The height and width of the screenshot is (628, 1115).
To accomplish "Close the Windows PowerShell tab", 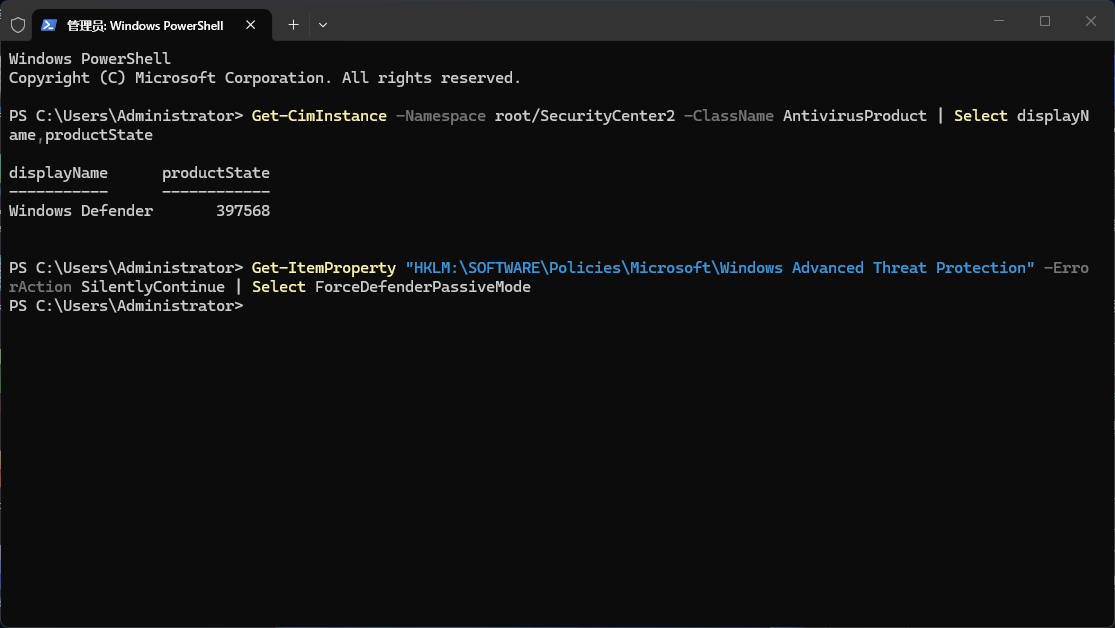I will coord(250,25).
